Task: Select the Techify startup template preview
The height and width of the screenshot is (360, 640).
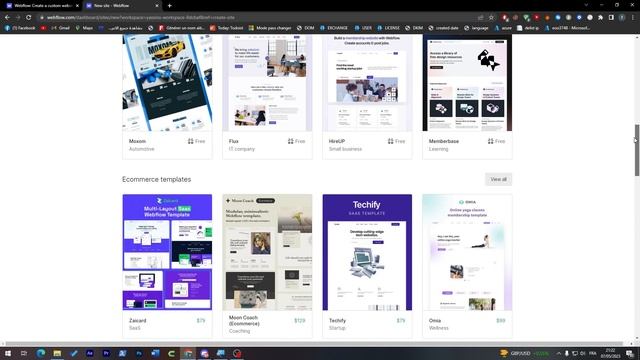Action: [x=367, y=252]
